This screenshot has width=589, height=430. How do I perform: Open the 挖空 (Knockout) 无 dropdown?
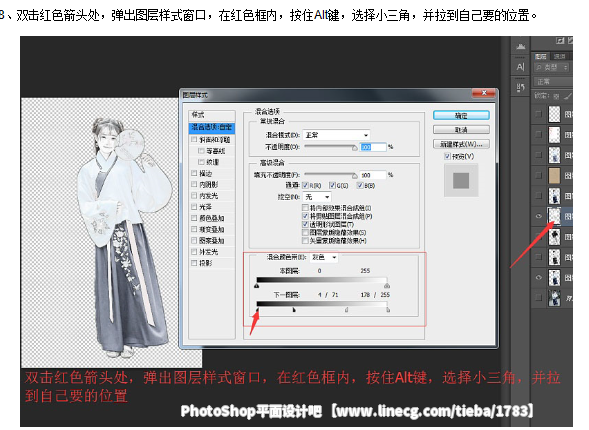317,197
